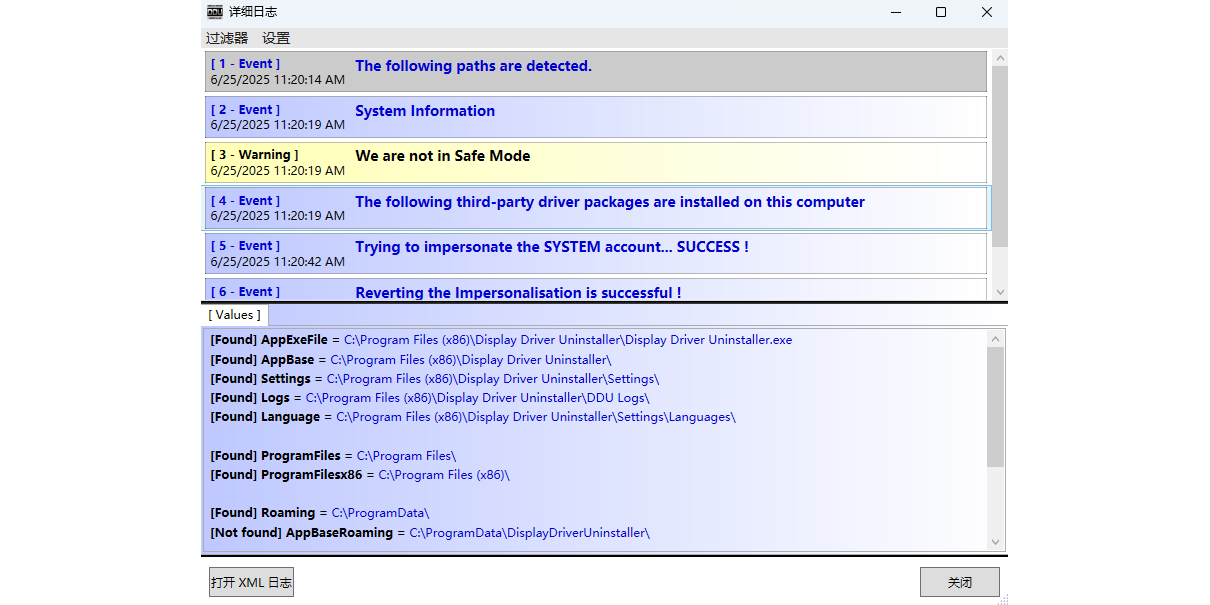This screenshot has width=1210, height=605.
Task: Click the 打开 XML 日志 button
Action: coord(251,582)
